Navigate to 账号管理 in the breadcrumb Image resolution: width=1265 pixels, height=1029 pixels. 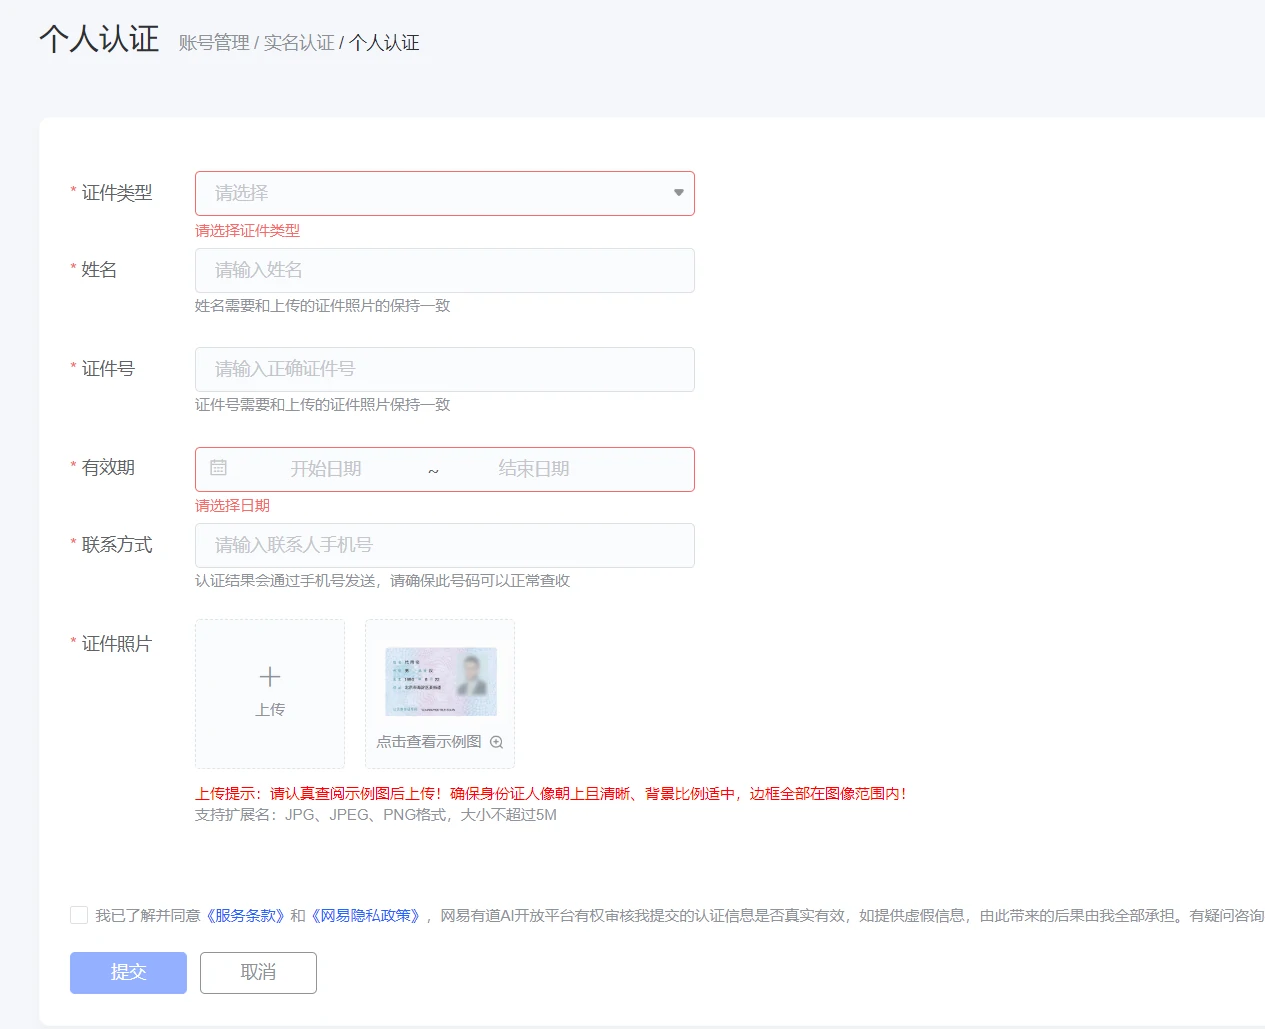(216, 43)
